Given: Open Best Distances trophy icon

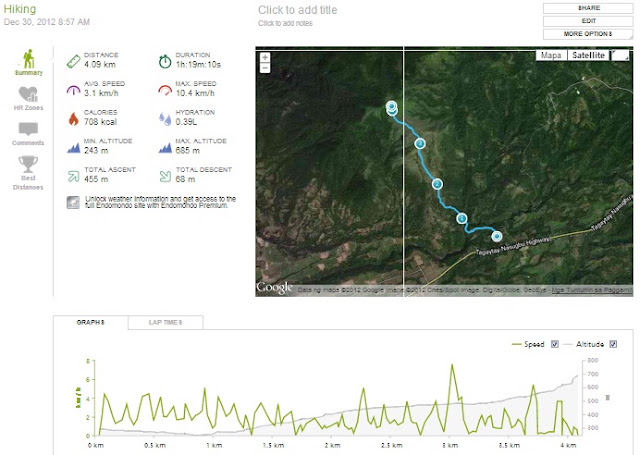Looking at the screenshot, I should click(28, 164).
